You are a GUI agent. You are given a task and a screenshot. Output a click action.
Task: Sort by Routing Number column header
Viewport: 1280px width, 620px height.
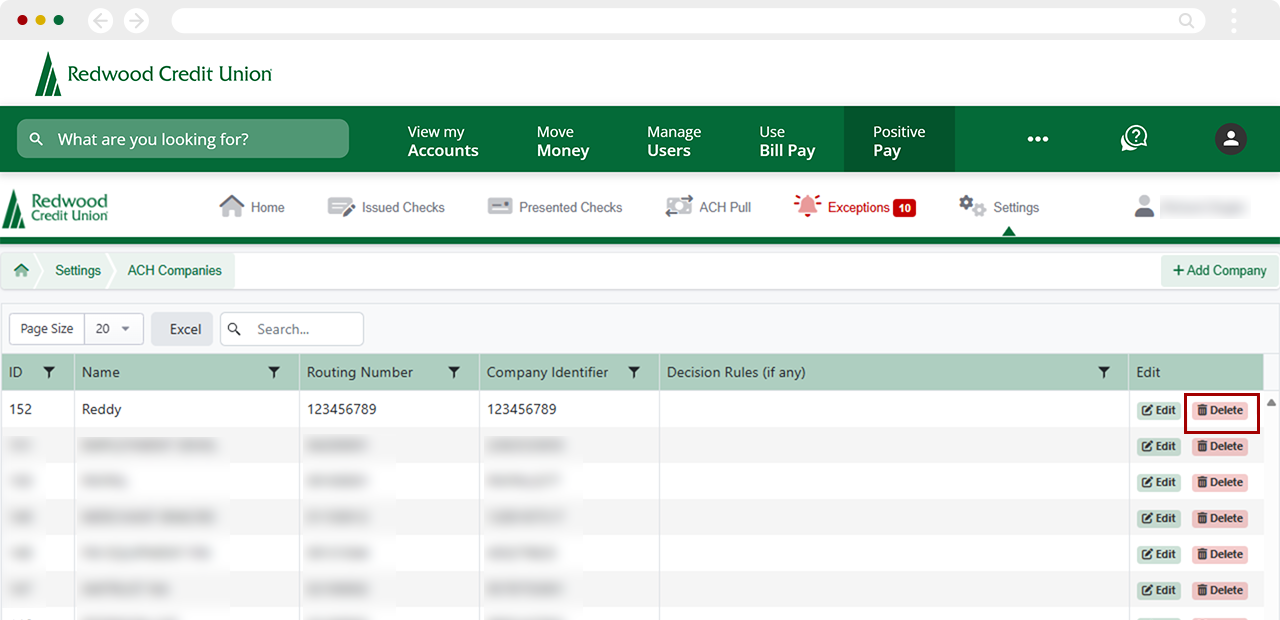click(x=360, y=372)
